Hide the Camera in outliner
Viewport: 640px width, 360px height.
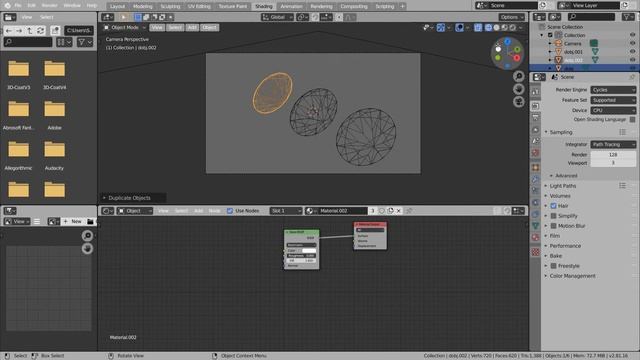tap(632, 43)
